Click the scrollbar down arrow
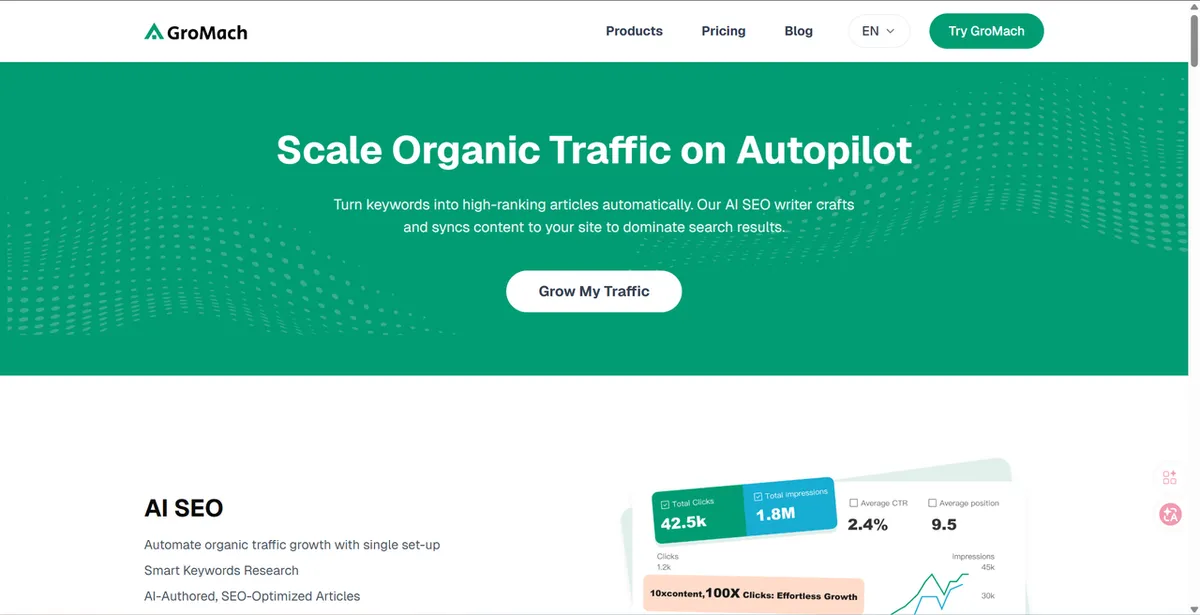Screen dimensions: 1200x615 click(1194, 607)
